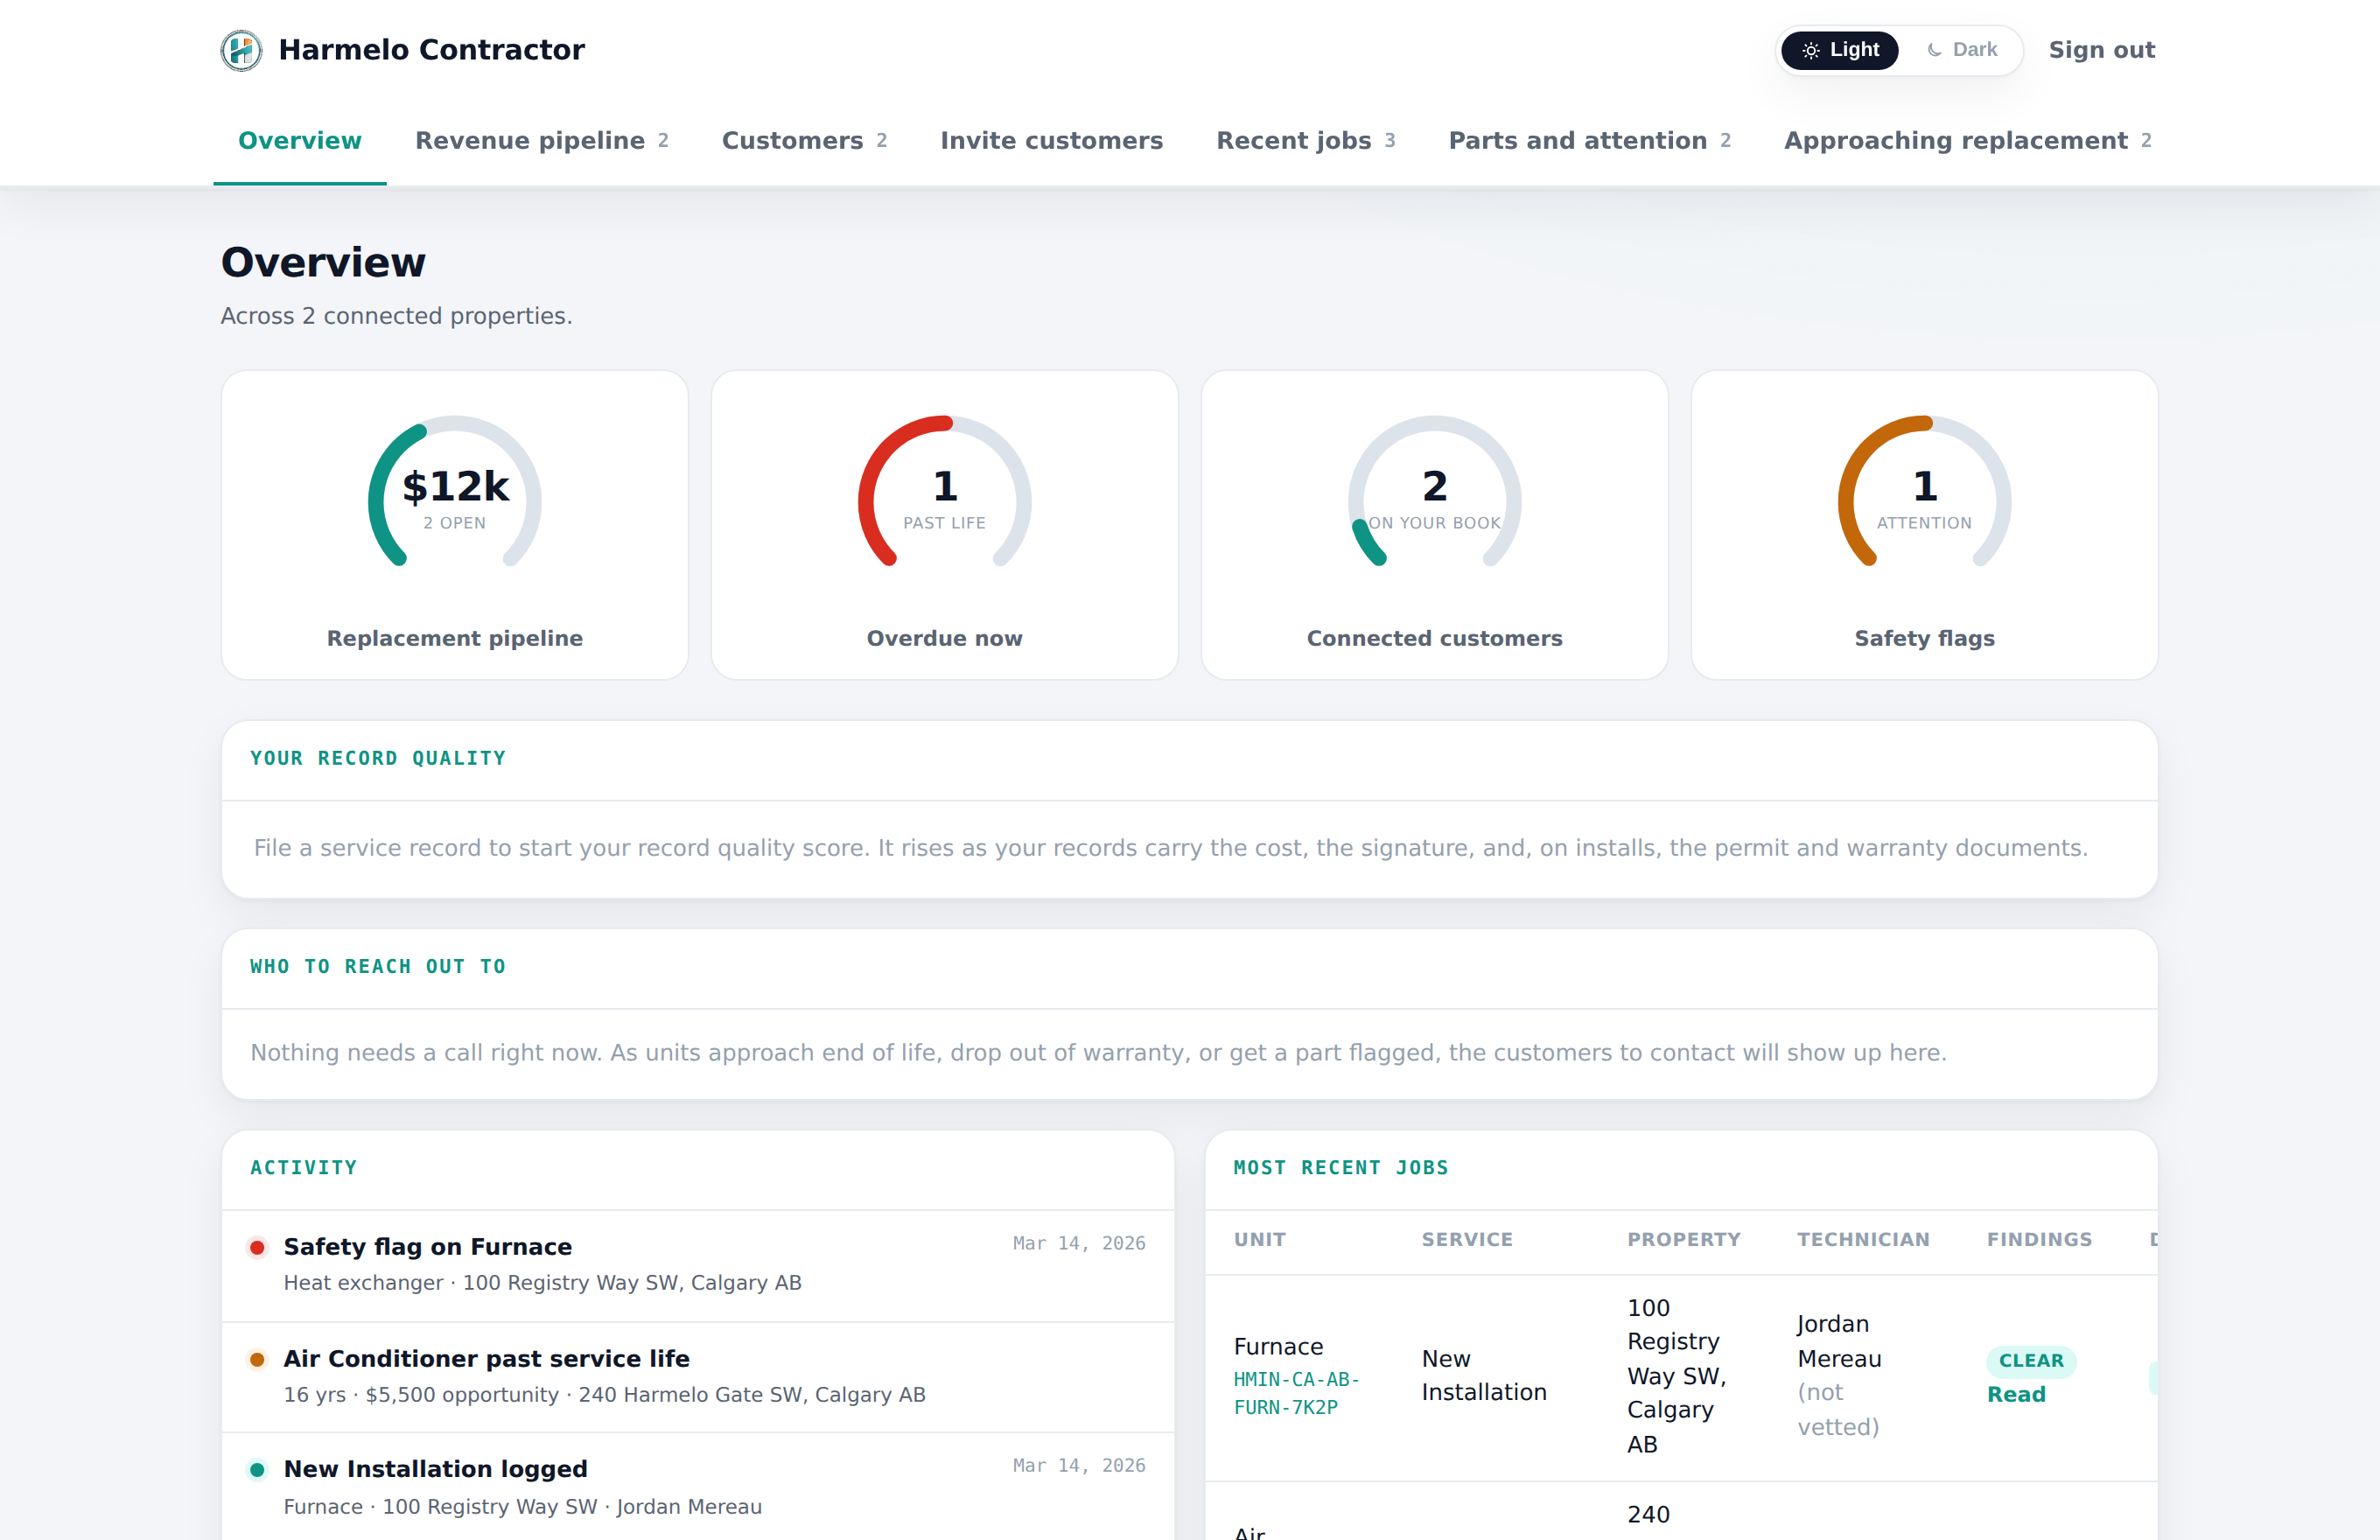This screenshot has height=1540, width=2380.
Task: Click the Unit column header
Action: [x=1260, y=1240]
